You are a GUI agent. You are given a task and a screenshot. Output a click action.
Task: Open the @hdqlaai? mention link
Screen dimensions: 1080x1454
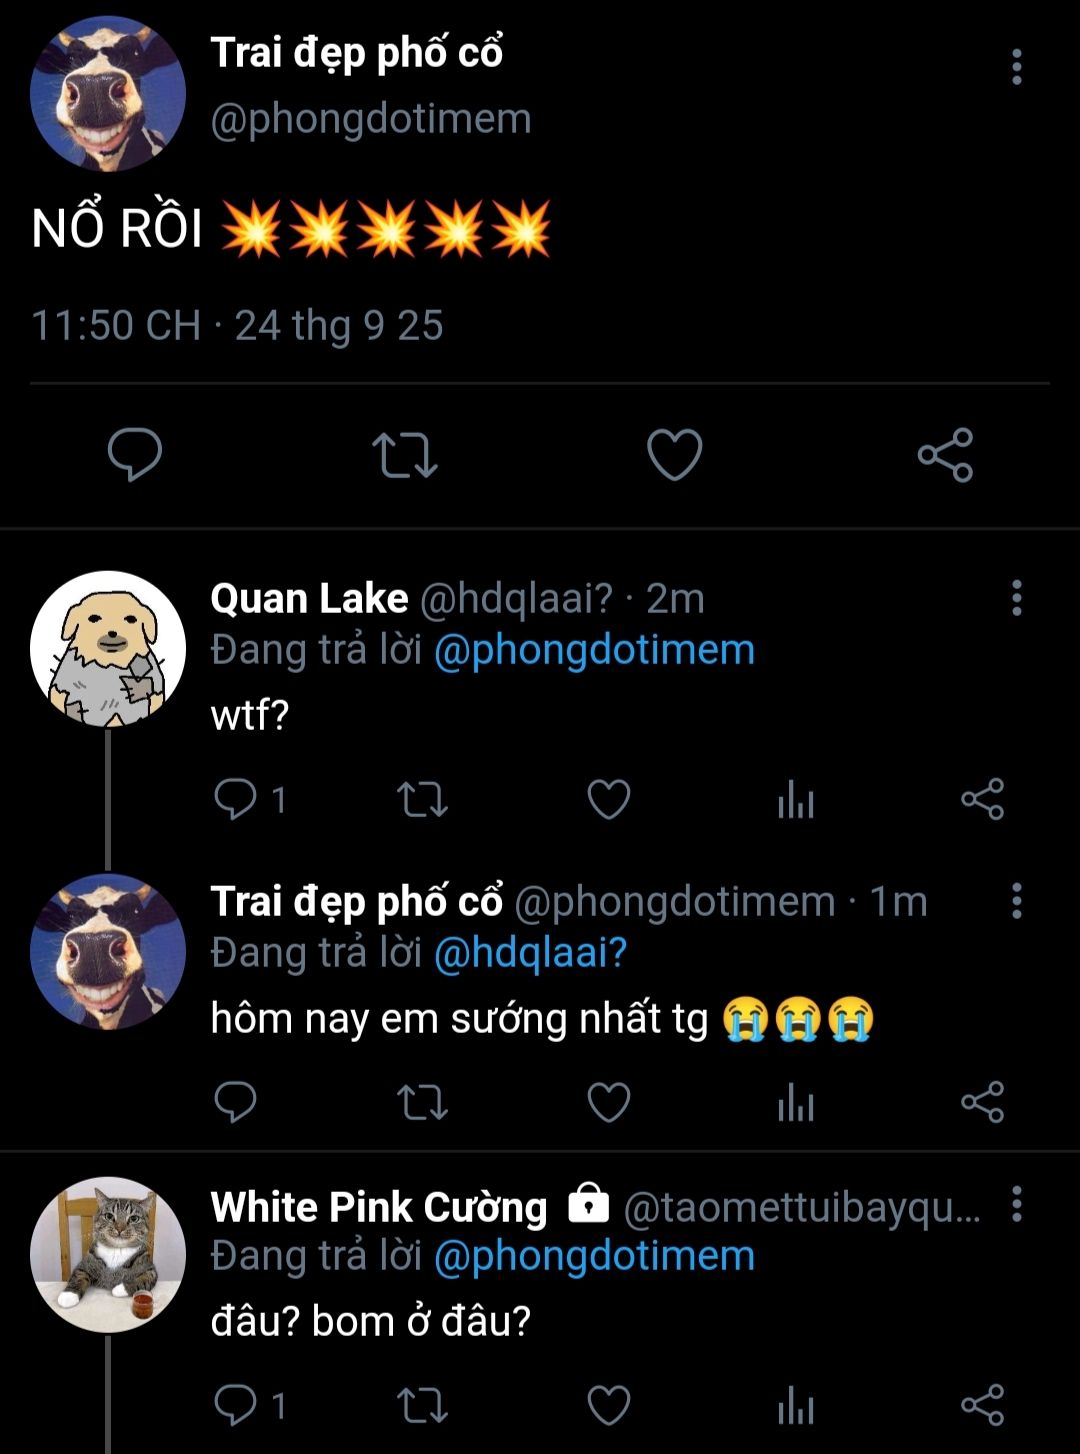(530, 953)
